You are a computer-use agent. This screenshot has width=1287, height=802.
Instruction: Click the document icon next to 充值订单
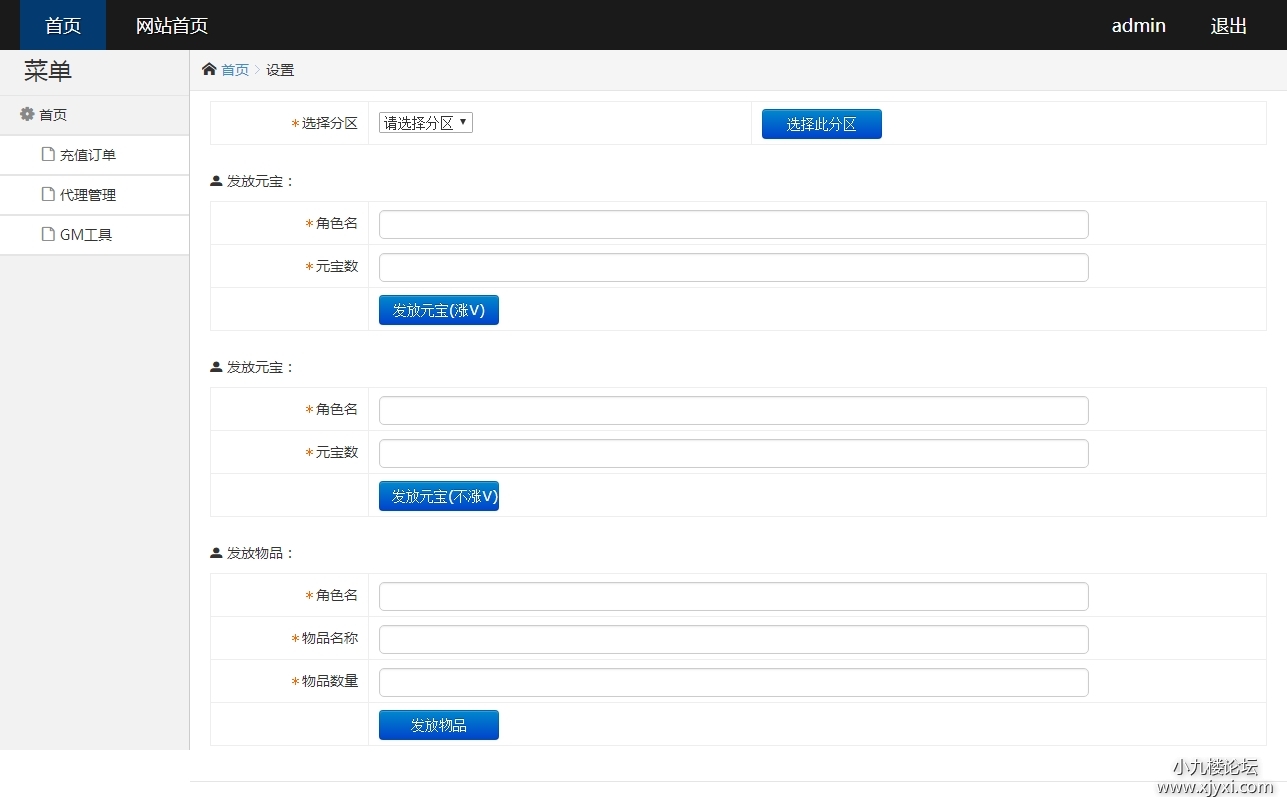(x=48, y=154)
